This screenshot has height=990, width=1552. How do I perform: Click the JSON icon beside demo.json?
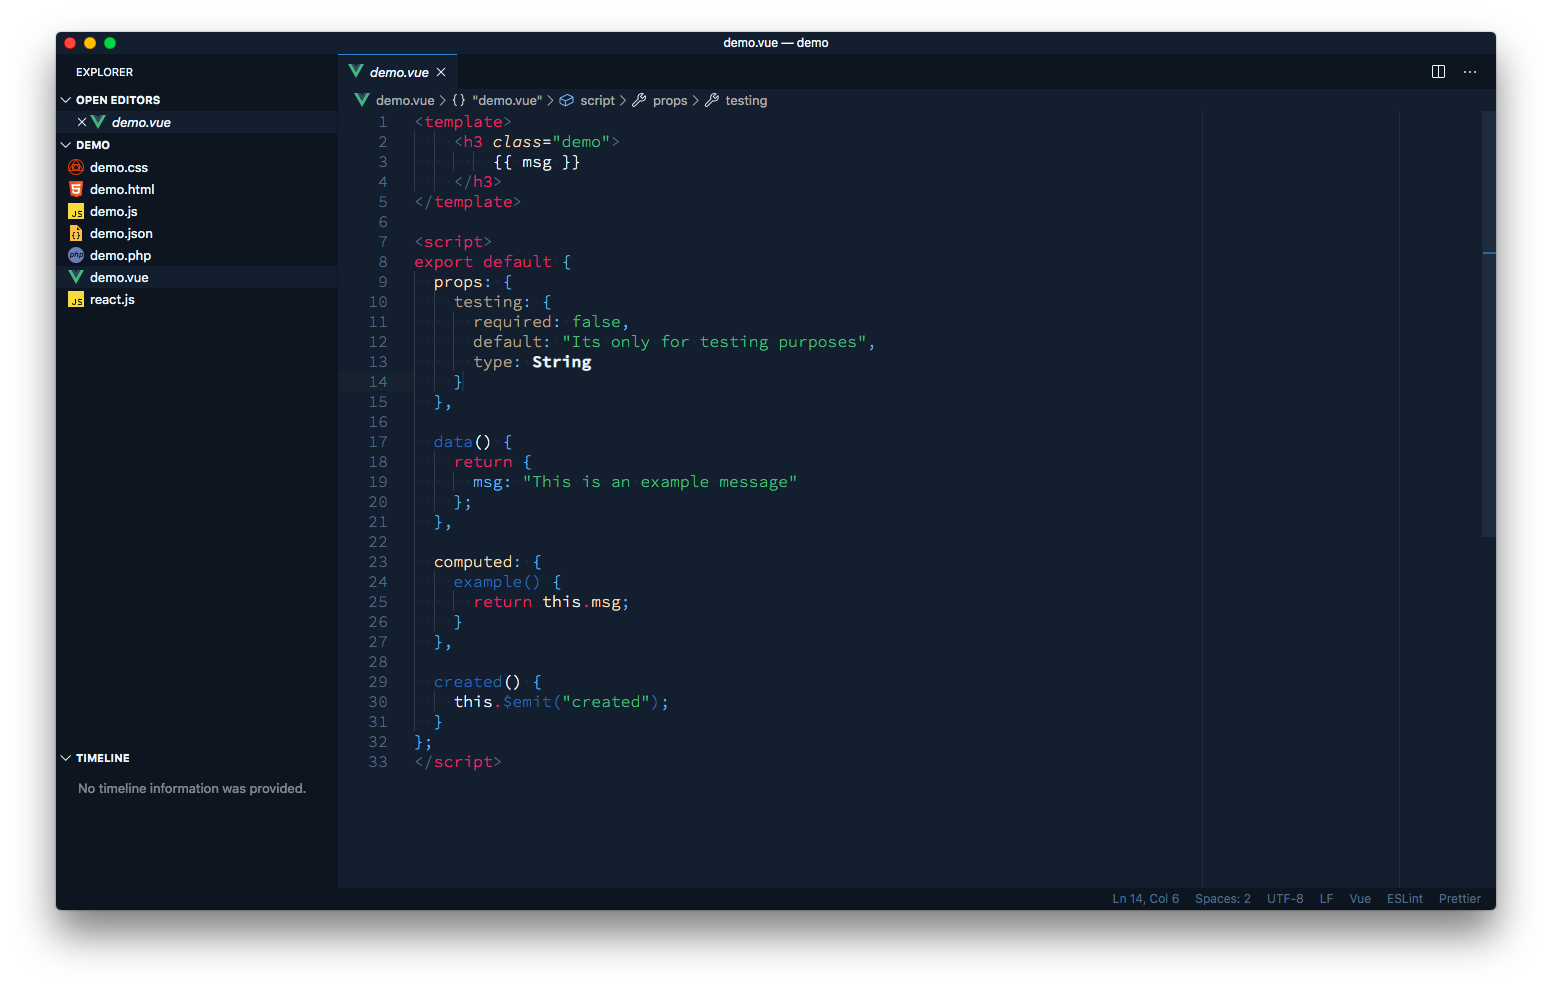click(76, 233)
